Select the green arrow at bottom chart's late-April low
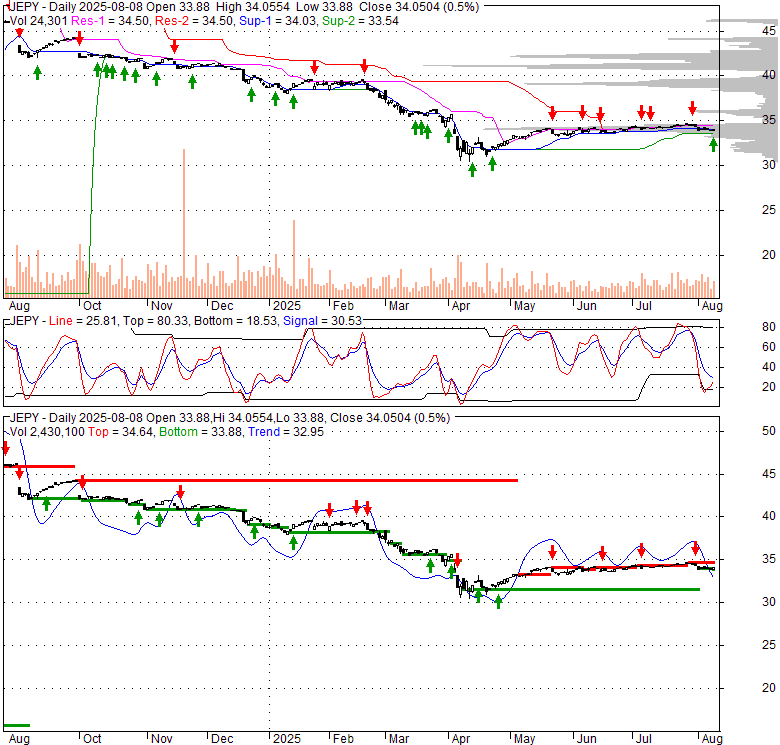The width and height of the screenshot is (780, 745). 498,601
